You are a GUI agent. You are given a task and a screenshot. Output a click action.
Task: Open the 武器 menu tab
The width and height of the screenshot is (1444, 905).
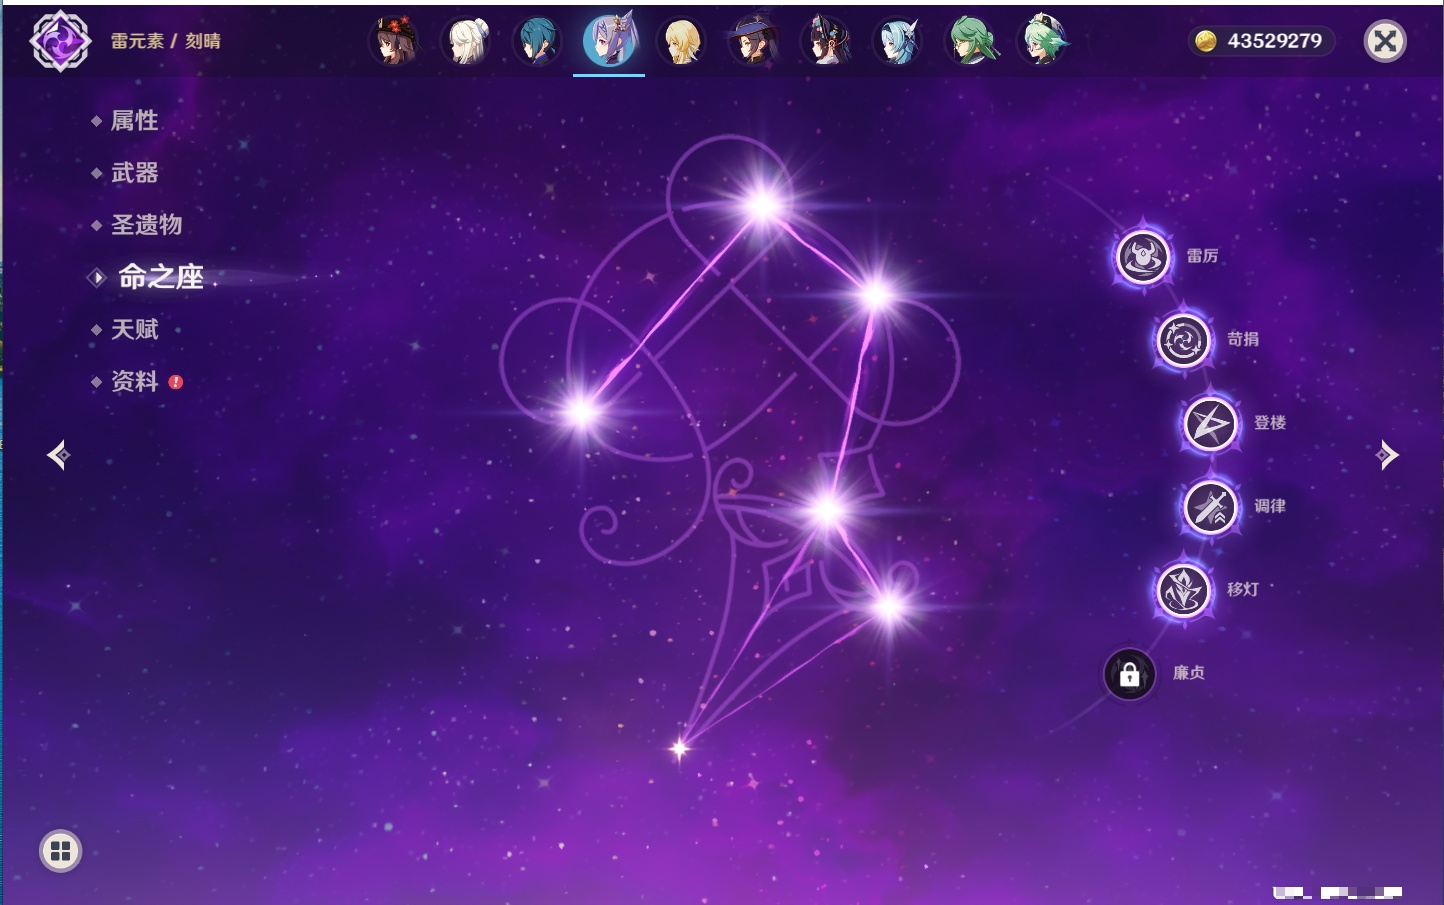click(x=134, y=173)
